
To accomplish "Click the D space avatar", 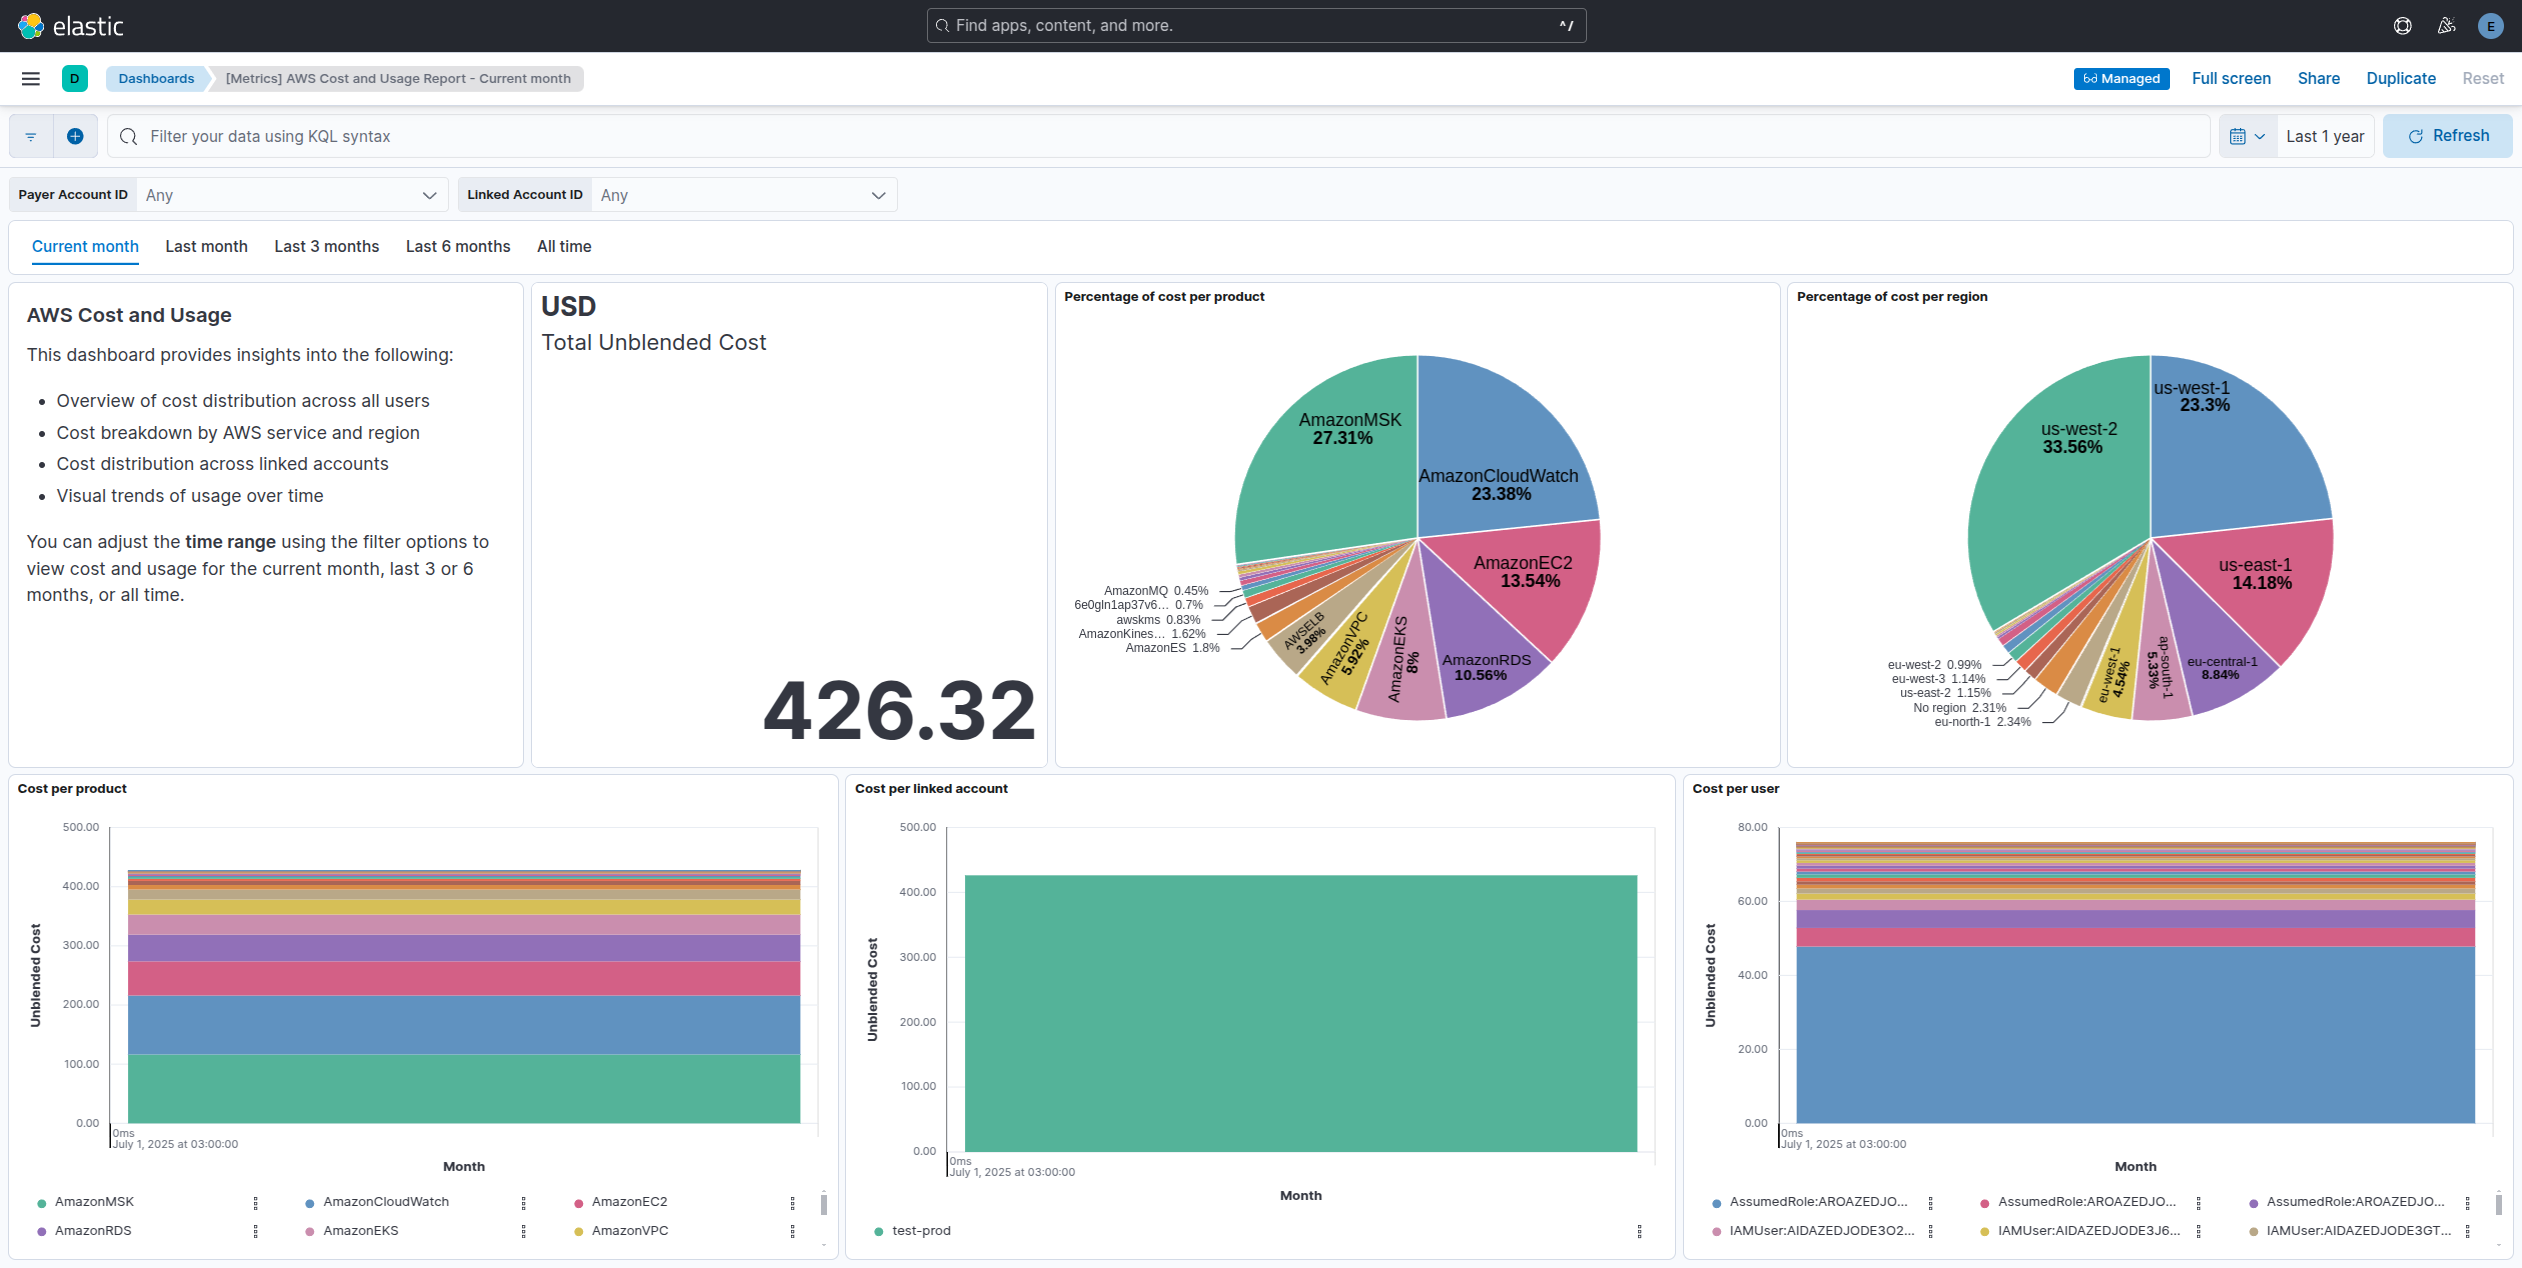I will [x=75, y=79].
